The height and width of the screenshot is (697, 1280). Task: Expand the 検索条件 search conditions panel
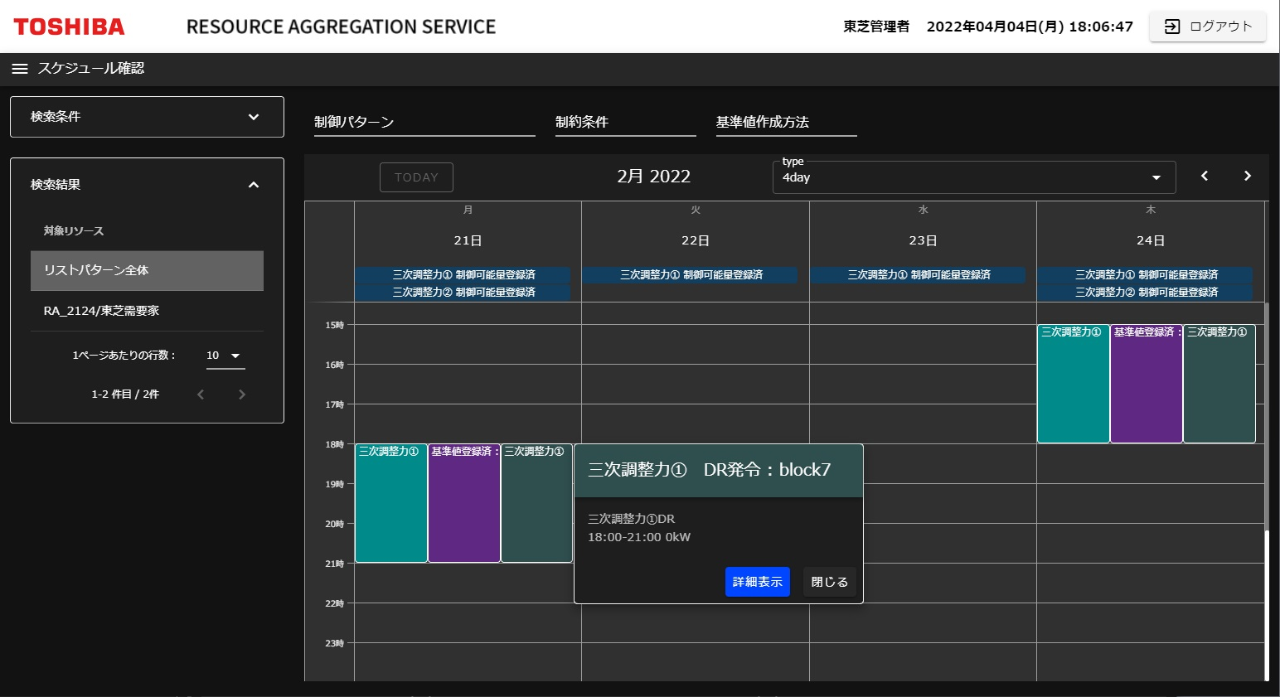(147, 117)
